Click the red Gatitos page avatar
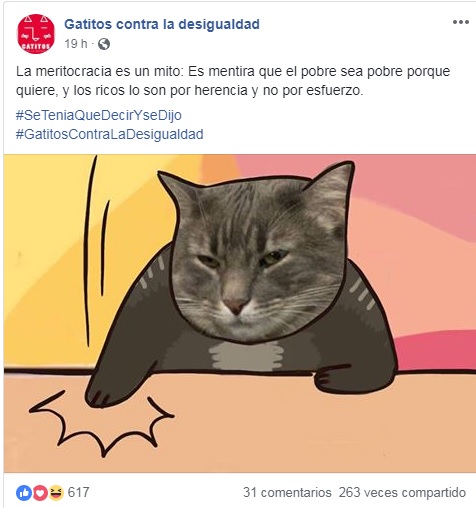The height and width of the screenshot is (508, 476). coord(36,34)
